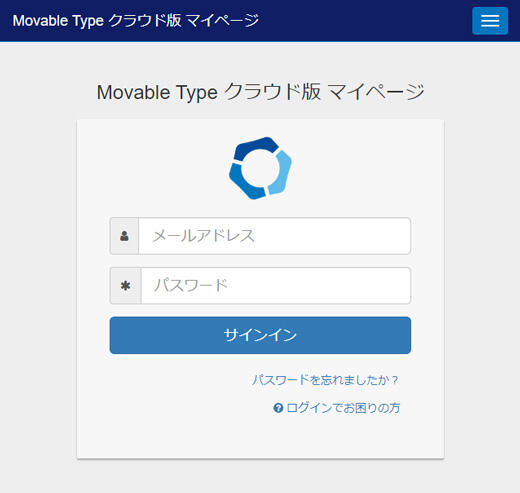Focus the パスワード input field

pos(276,286)
